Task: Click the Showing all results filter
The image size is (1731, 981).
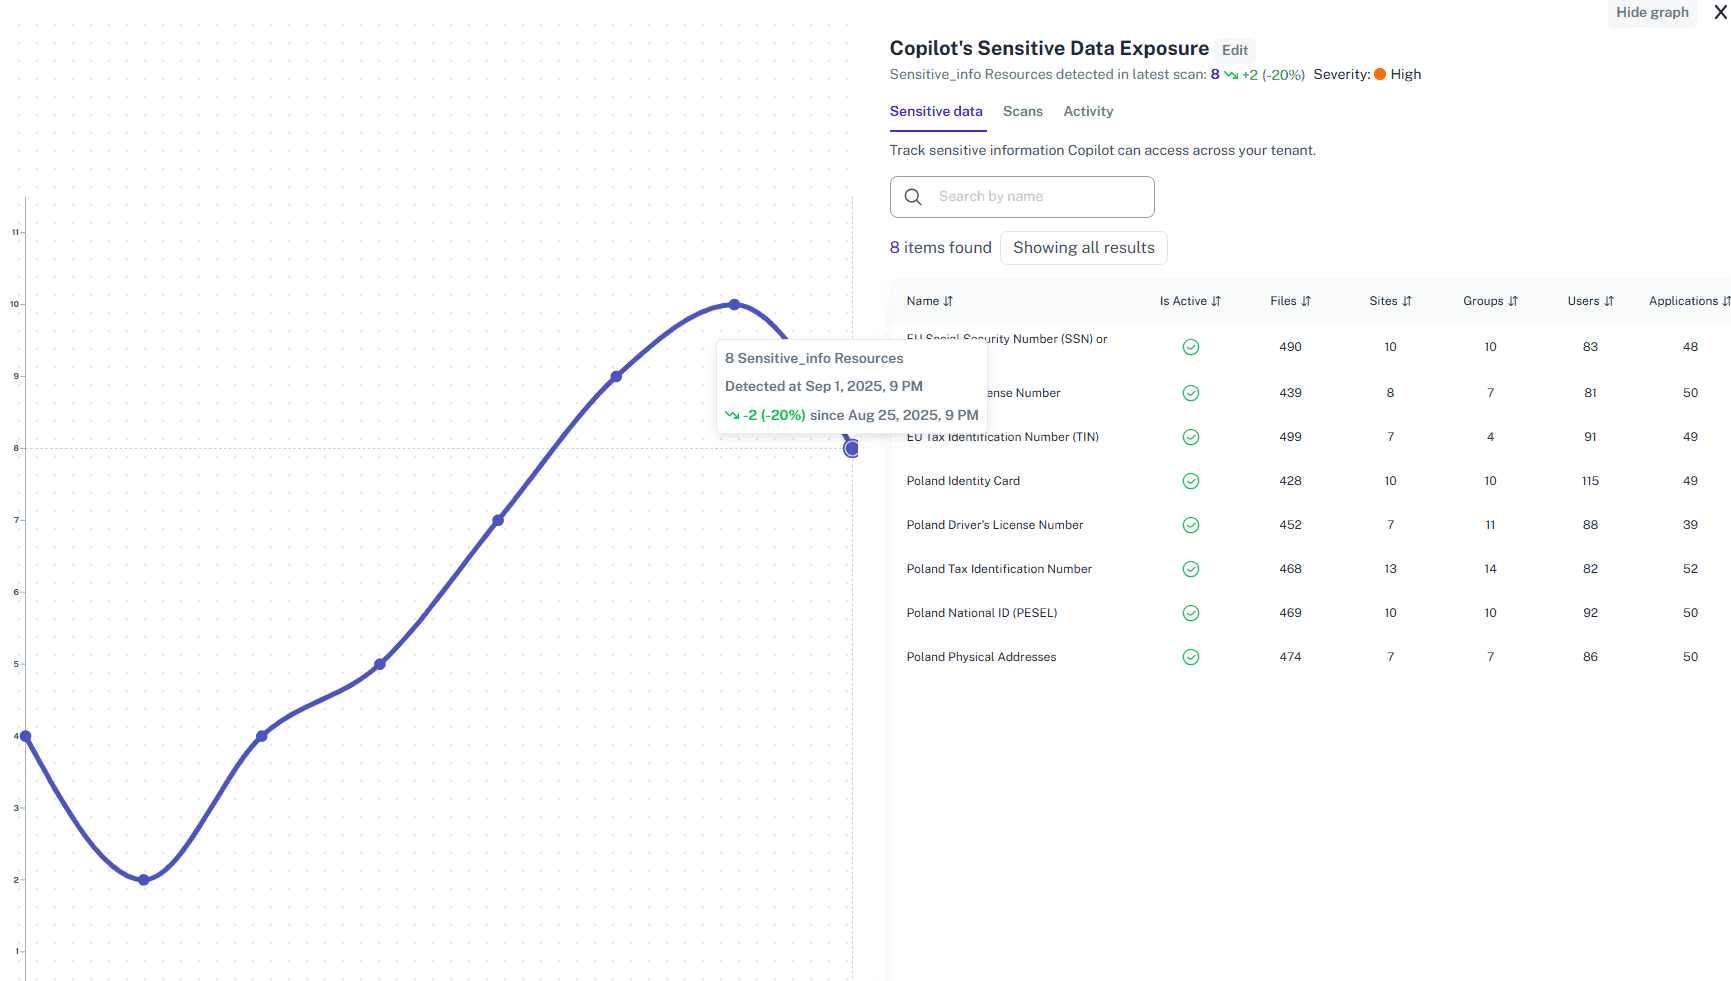Action: click(1083, 248)
